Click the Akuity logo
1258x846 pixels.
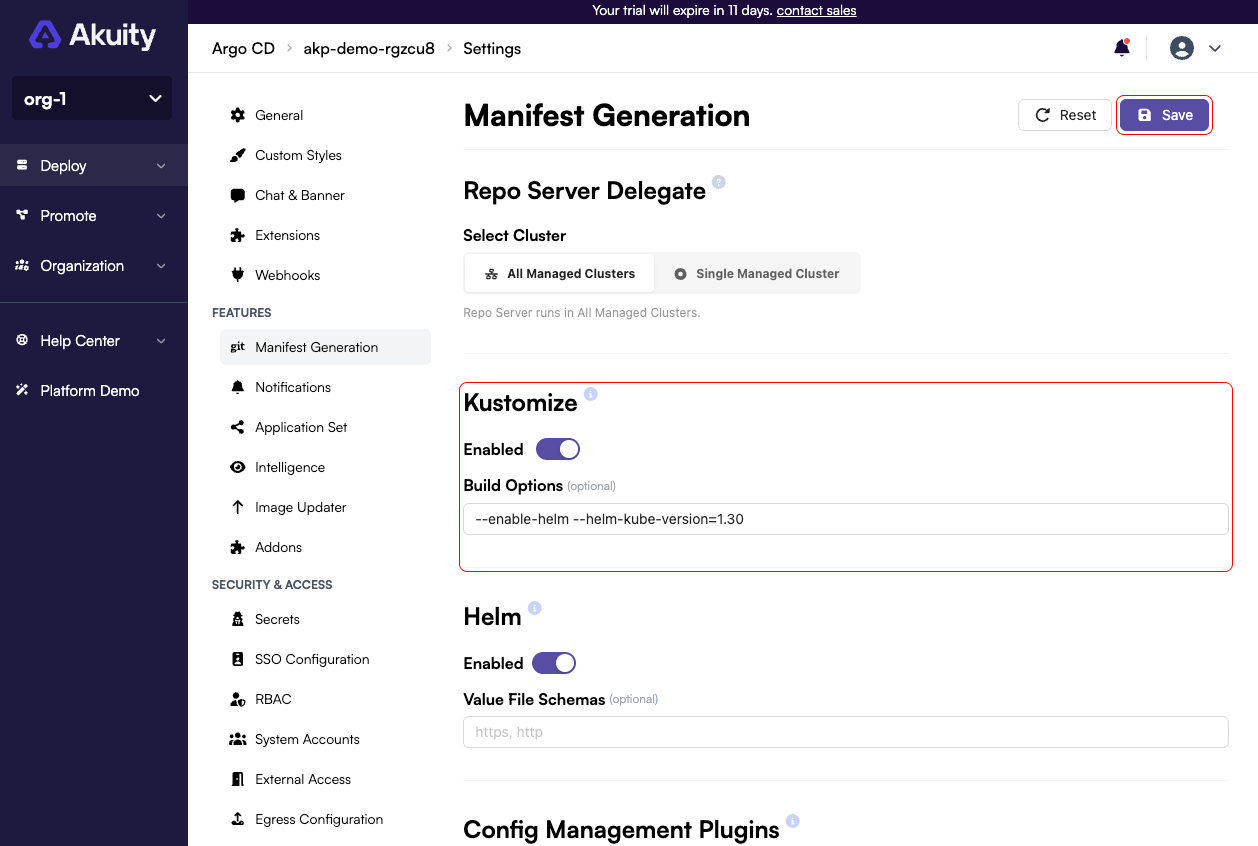(92, 35)
